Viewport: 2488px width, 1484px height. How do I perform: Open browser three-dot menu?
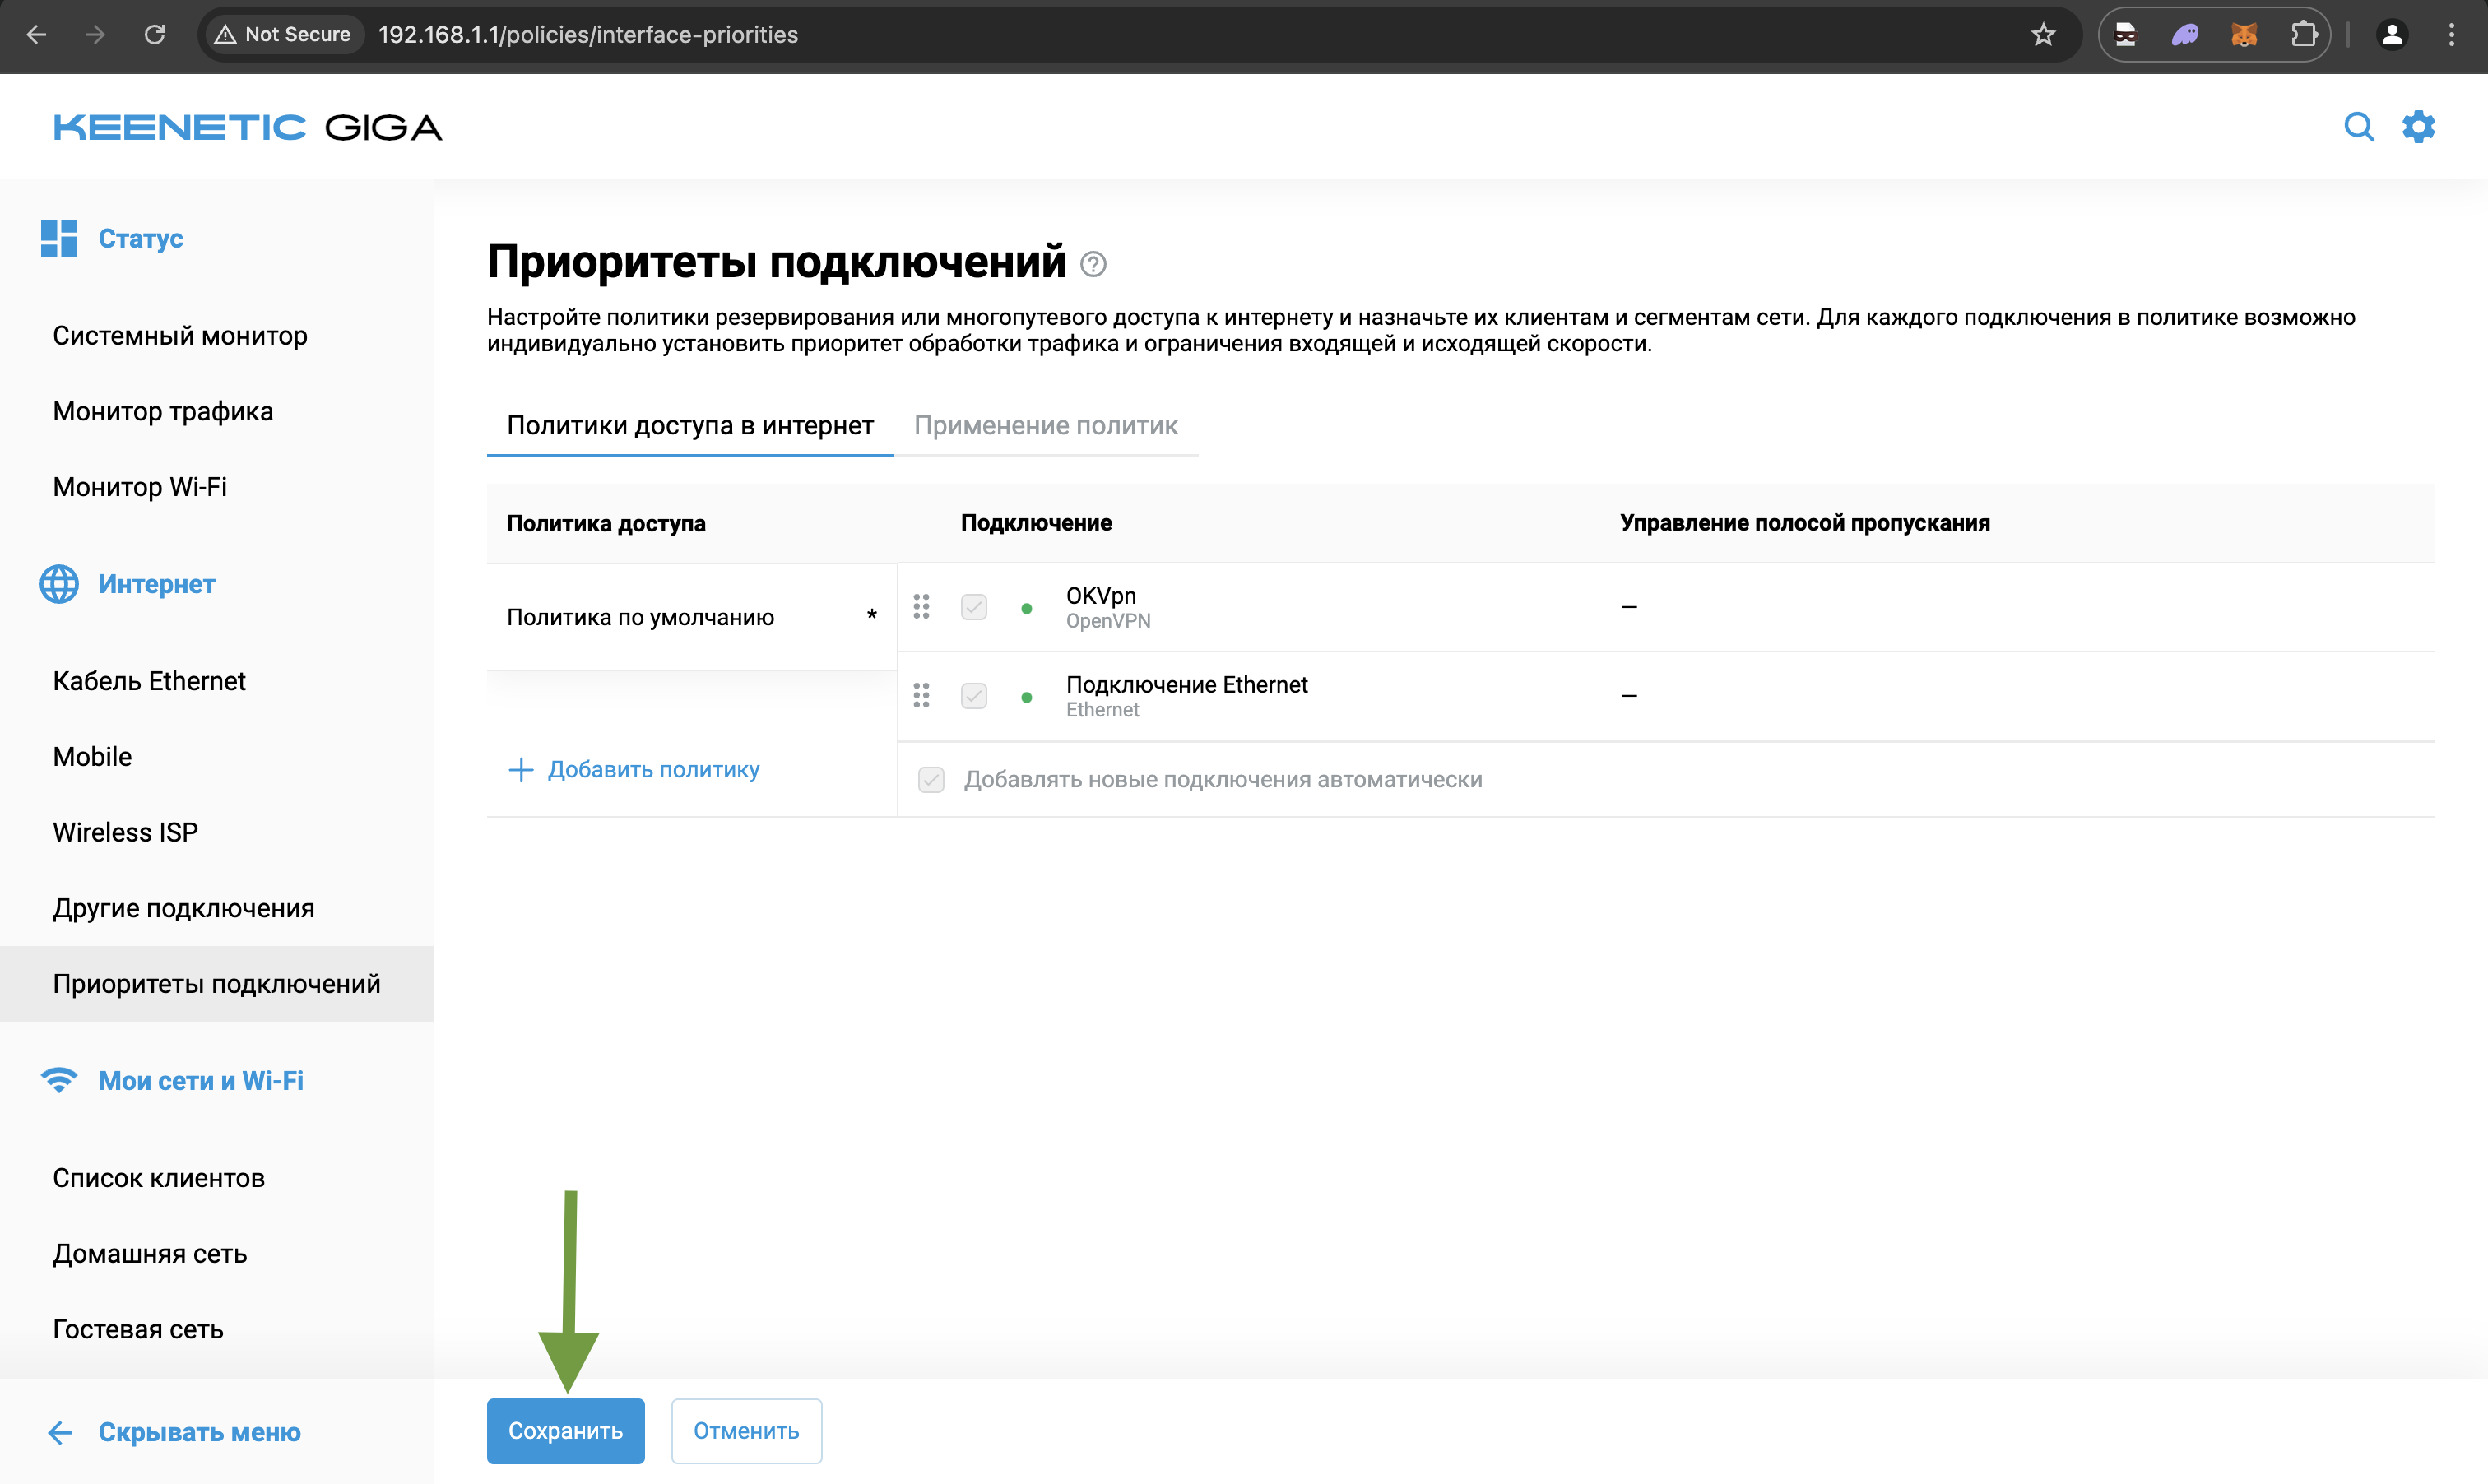coord(2451,35)
